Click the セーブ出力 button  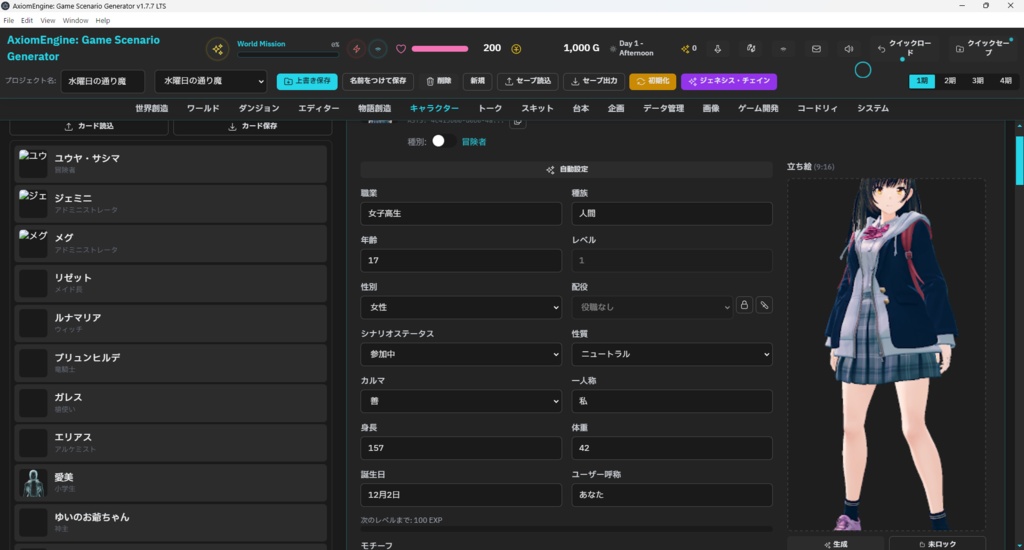pos(594,81)
